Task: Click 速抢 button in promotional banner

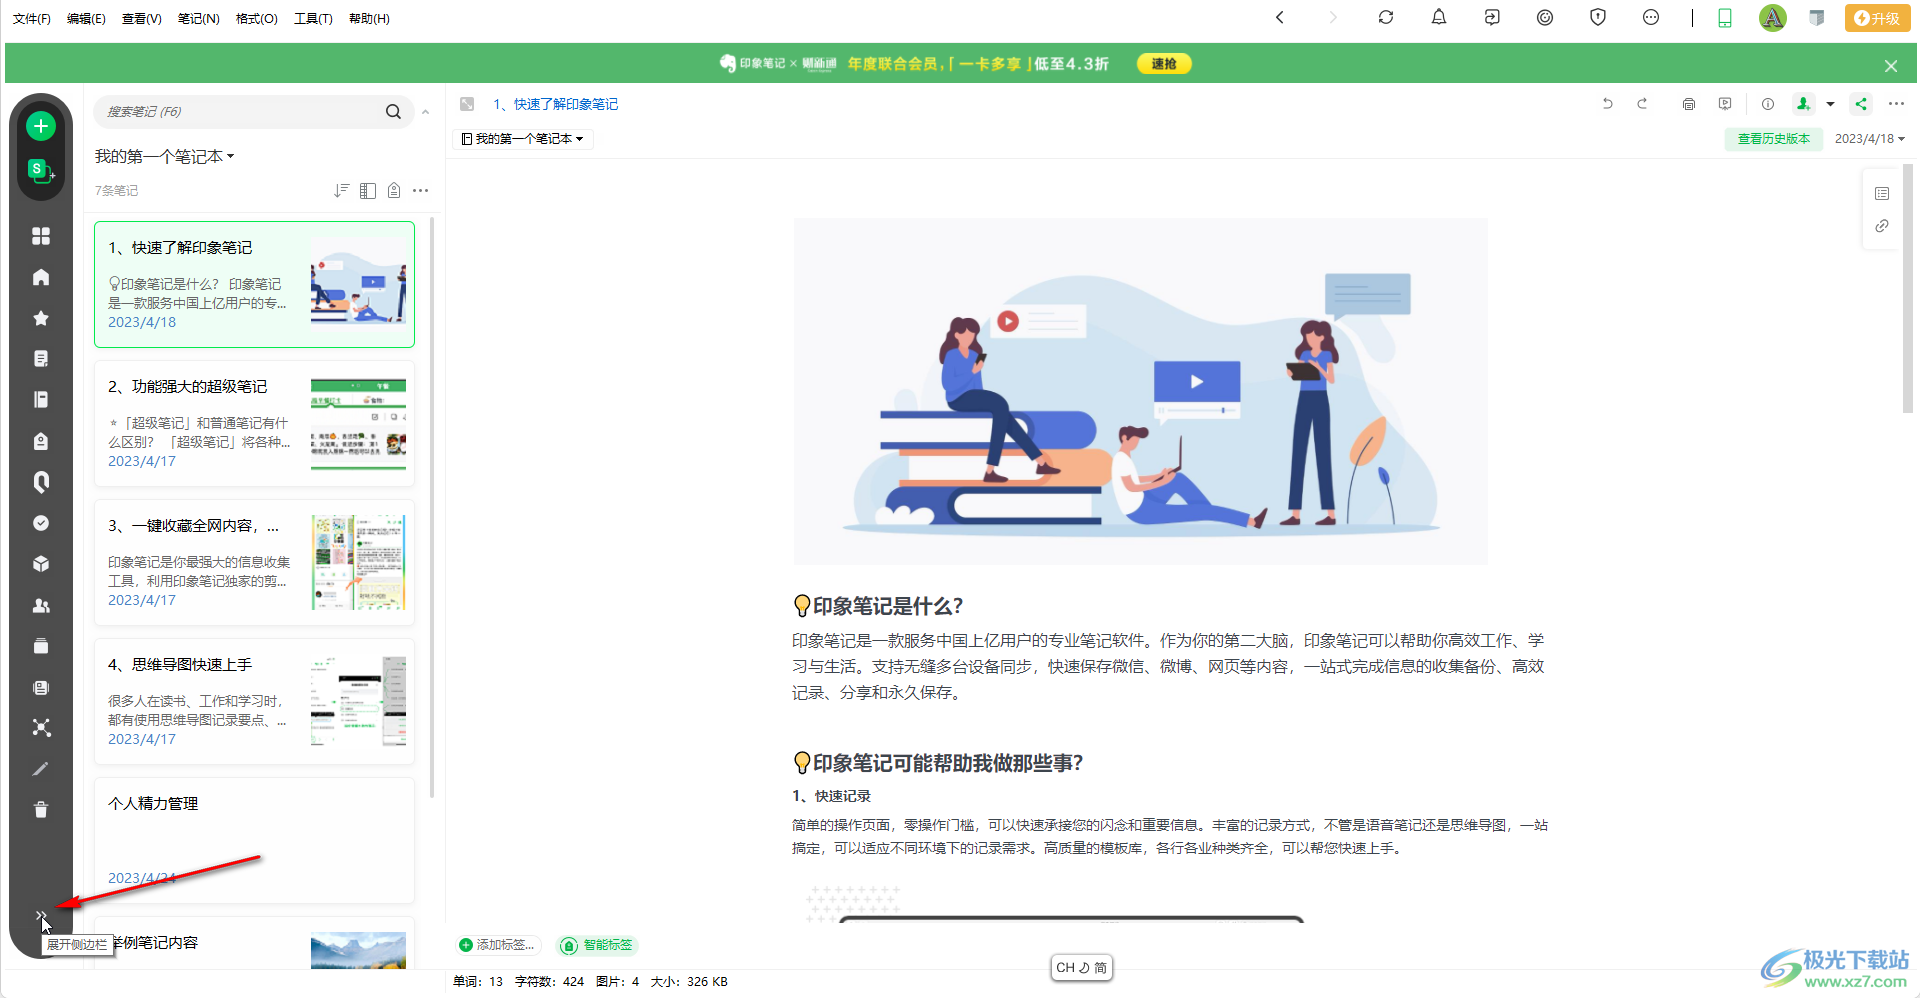Action: pos(1164,64)
